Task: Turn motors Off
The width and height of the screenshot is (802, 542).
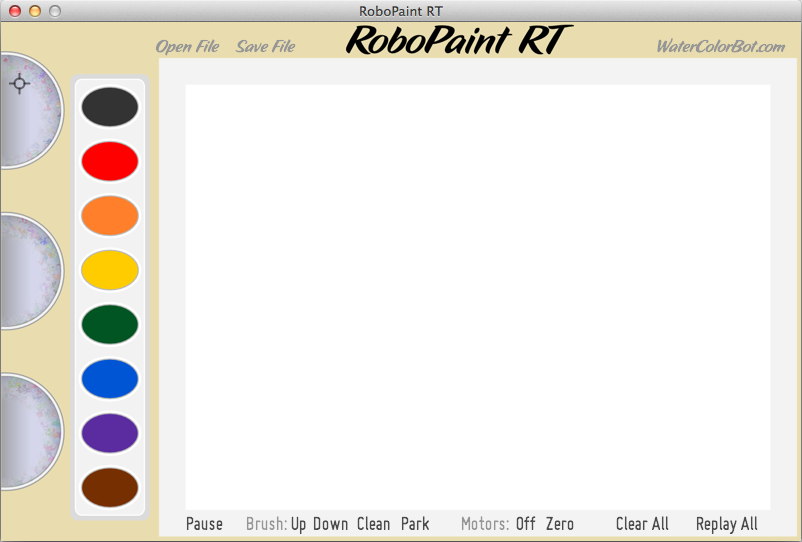Action: (x=525, y=524)
